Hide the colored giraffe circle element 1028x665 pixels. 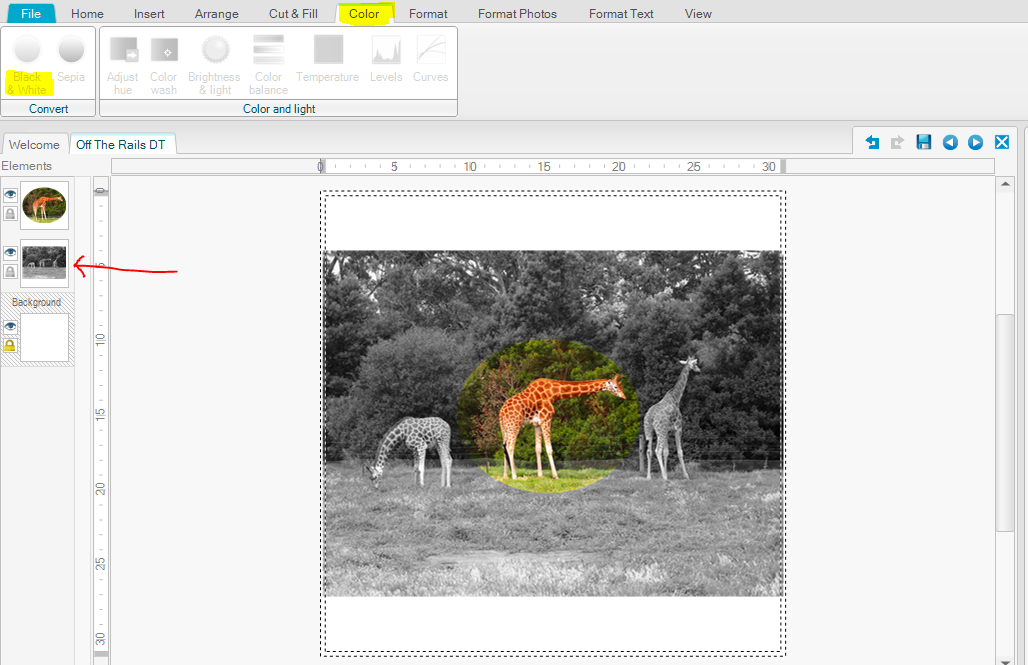click(x=10, y=194)
